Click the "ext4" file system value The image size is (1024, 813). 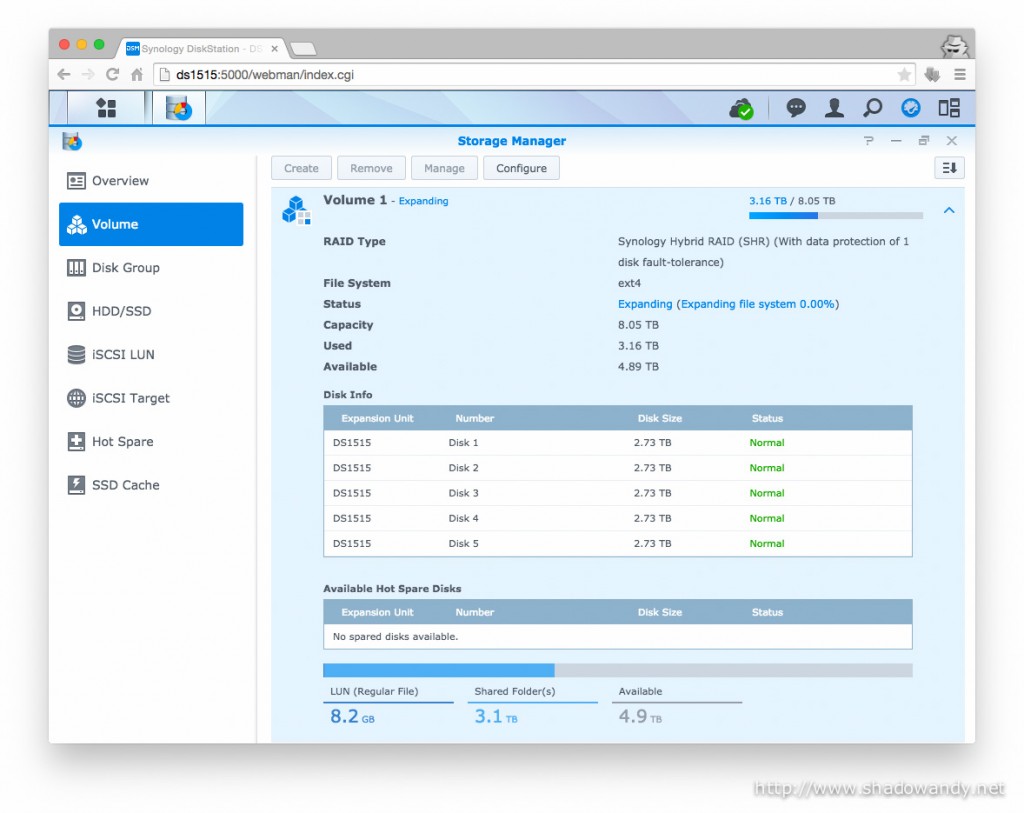pos(630,283)
